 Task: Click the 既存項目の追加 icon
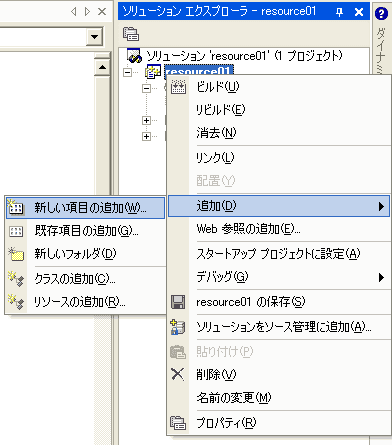pos(16,231)
